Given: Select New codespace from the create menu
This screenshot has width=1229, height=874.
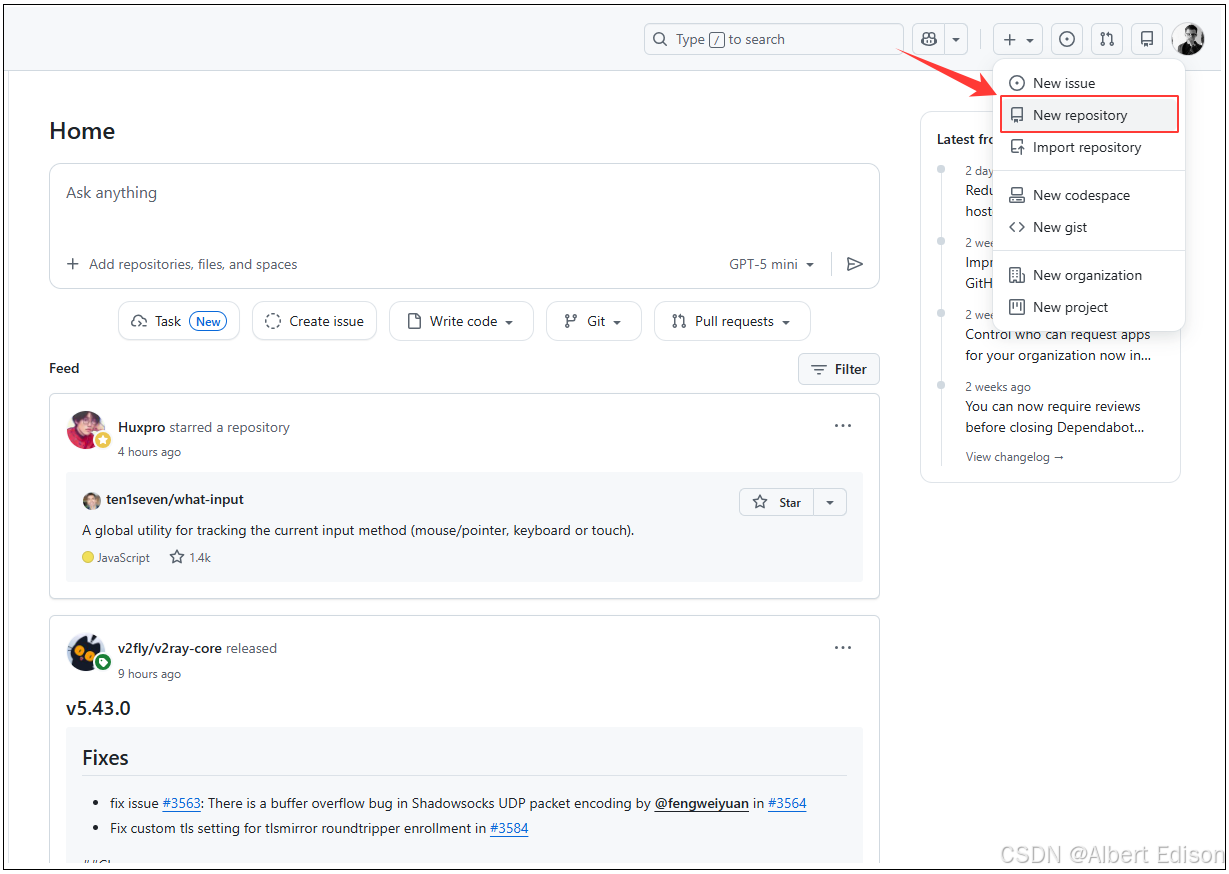Looking at the screenshot, I should [x=1089, y=195].
